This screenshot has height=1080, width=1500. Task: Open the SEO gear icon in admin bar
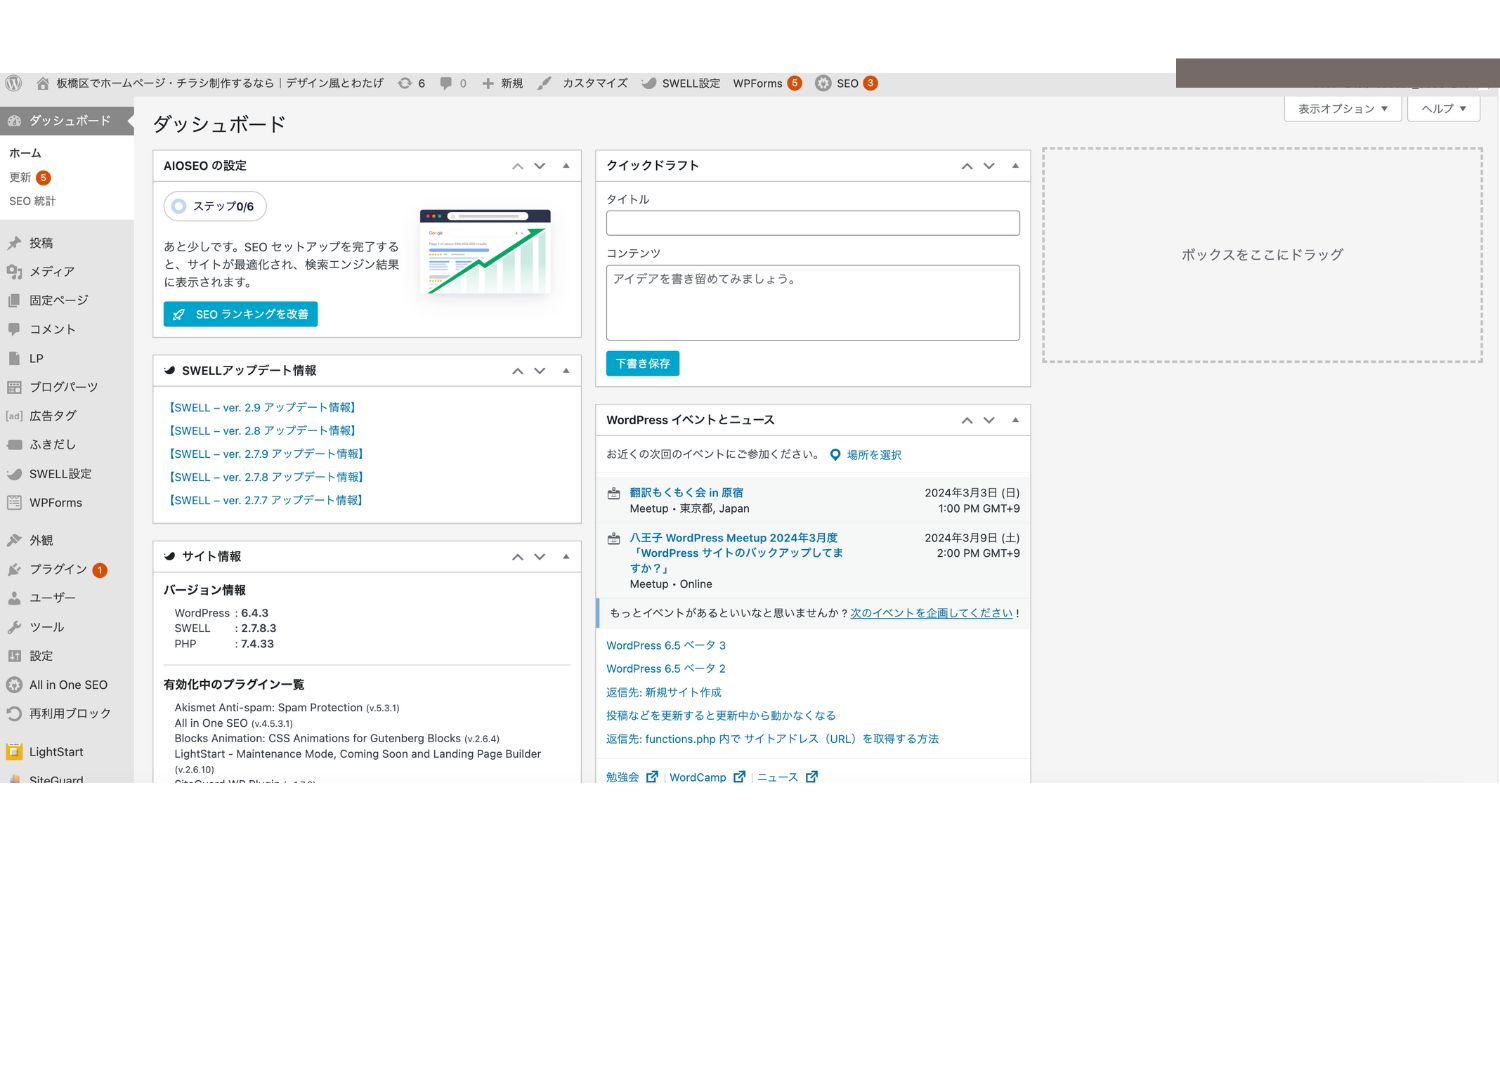(823, 83)
